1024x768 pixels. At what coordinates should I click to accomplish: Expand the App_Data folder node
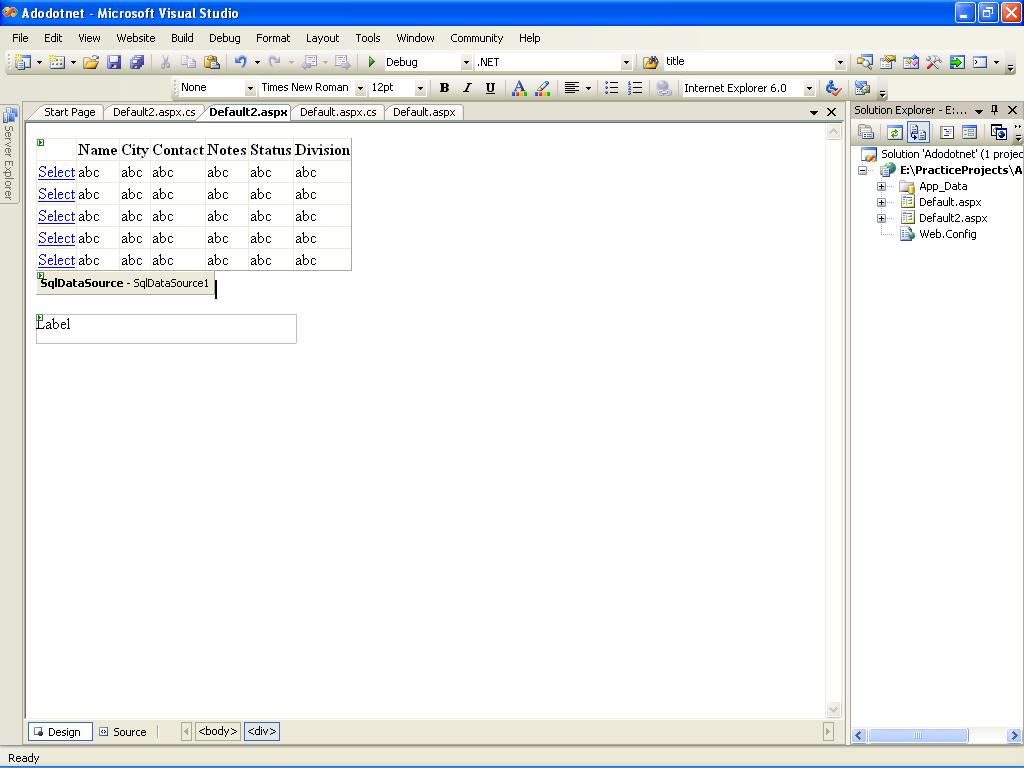pos(882,186)
